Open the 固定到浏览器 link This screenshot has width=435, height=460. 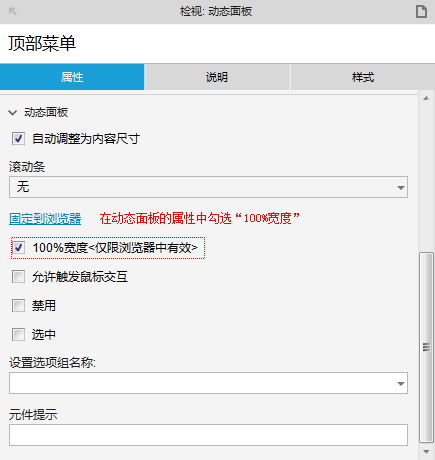click(45, 219)
